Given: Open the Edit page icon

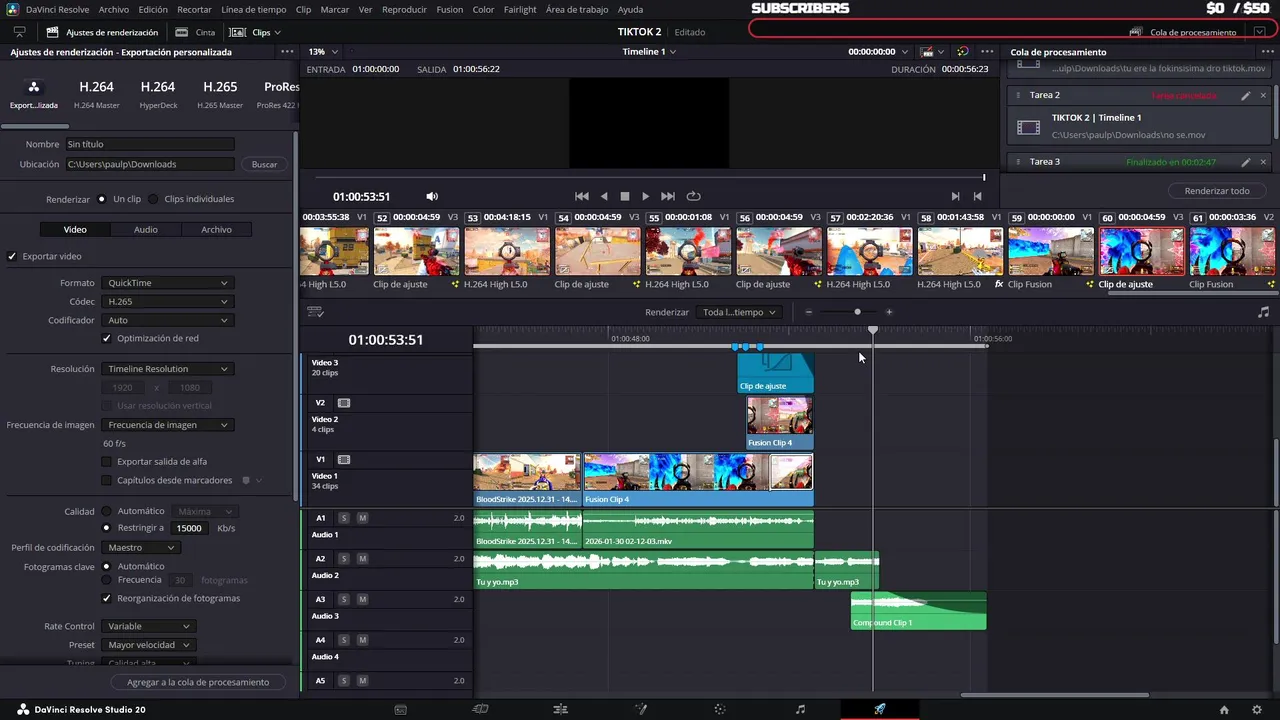Looking at the screenshot, I should click(560, 709).
